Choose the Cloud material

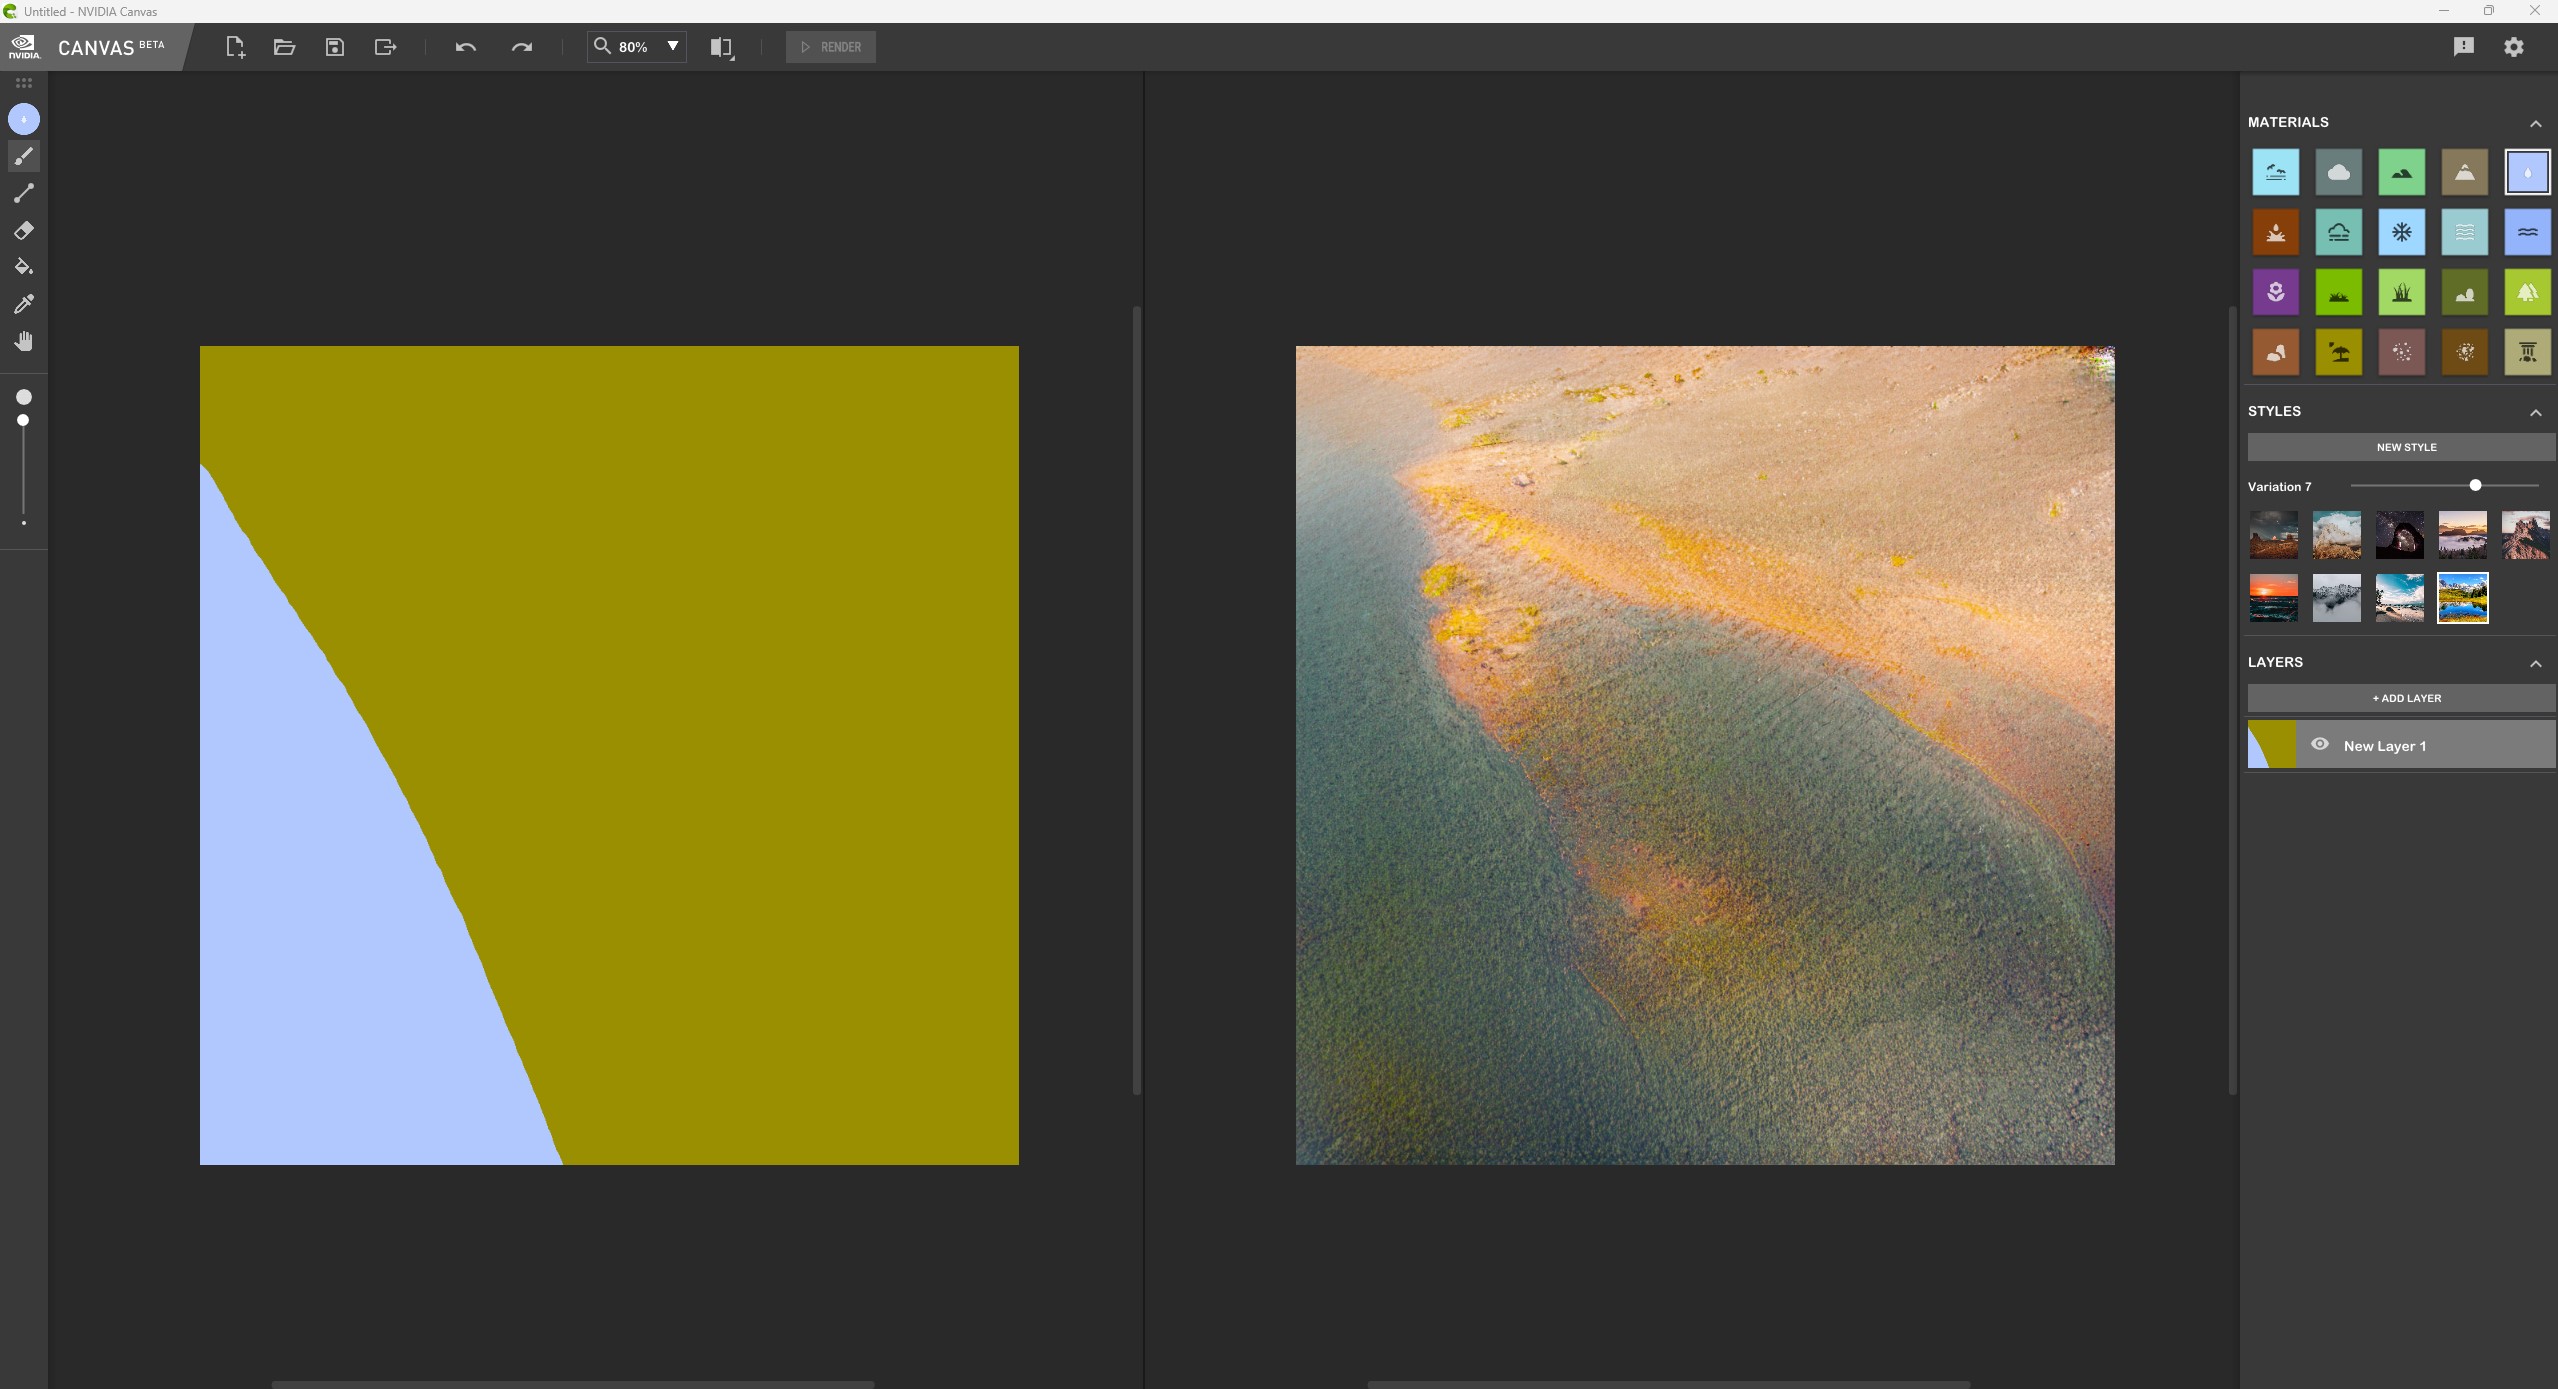point(2339,172)
